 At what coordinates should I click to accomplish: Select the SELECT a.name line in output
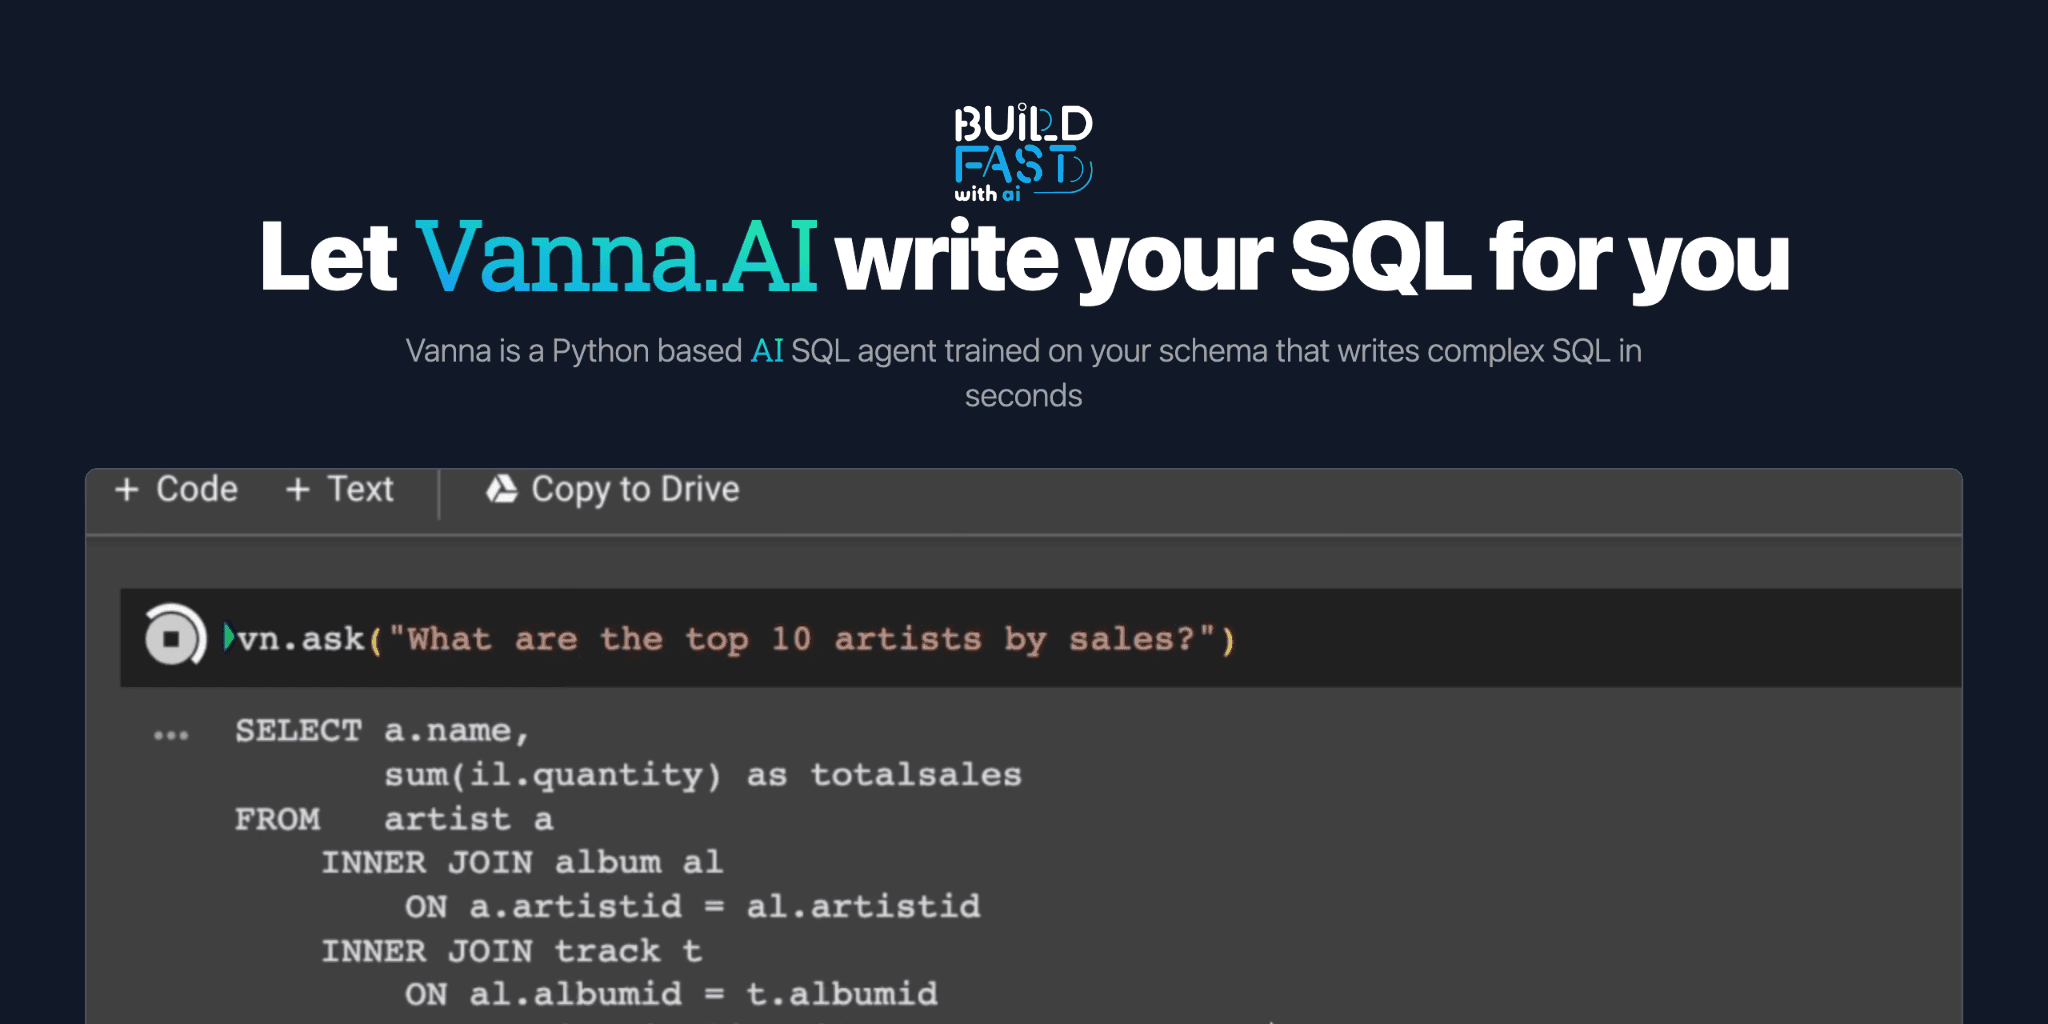coord(380,731)
